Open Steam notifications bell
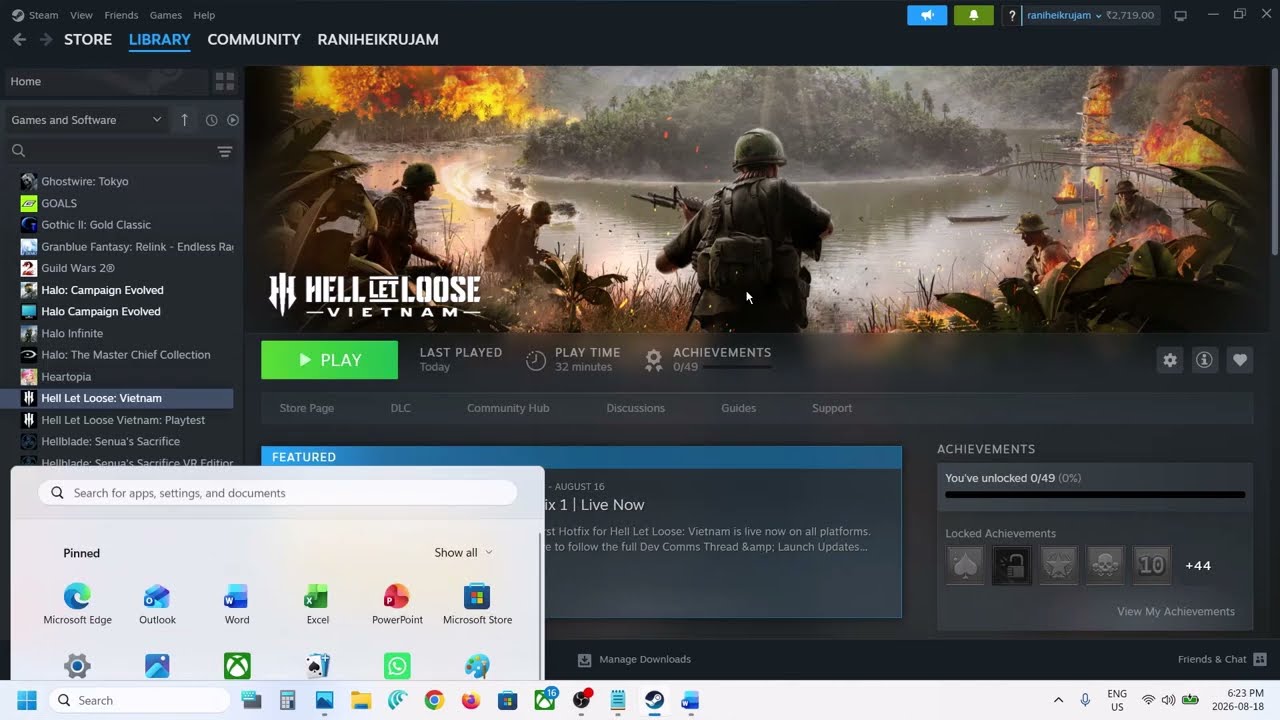The image size is (1280, 720). [974, 15]
